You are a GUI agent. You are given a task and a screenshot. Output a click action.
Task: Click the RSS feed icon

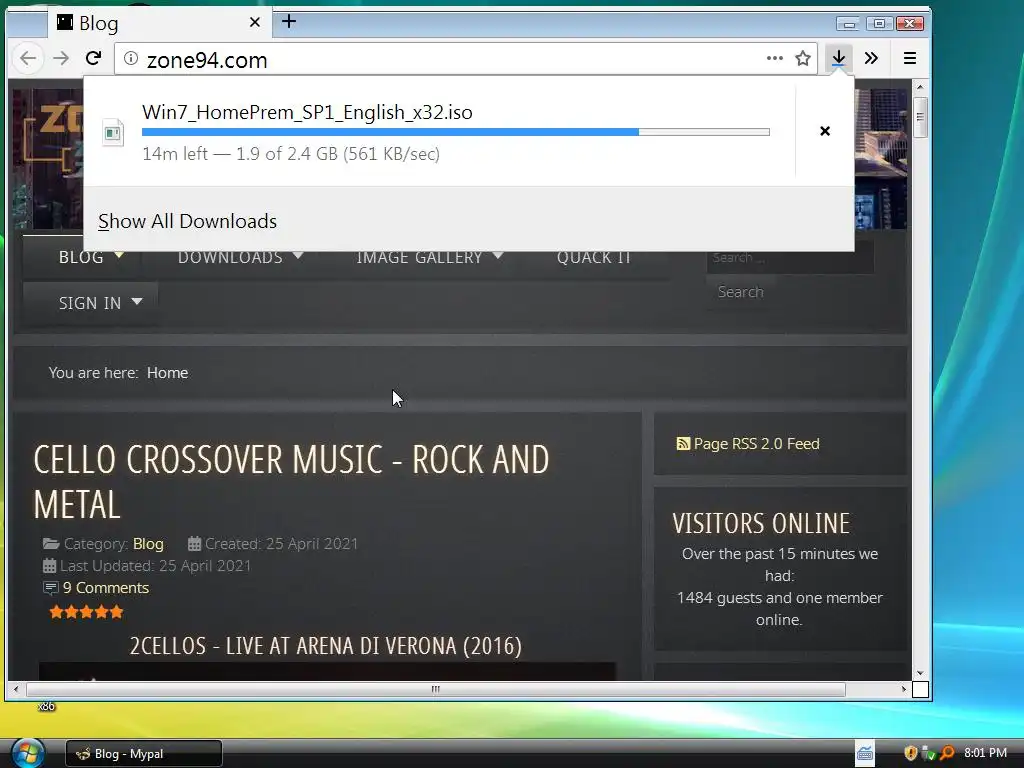pos(682,444)
